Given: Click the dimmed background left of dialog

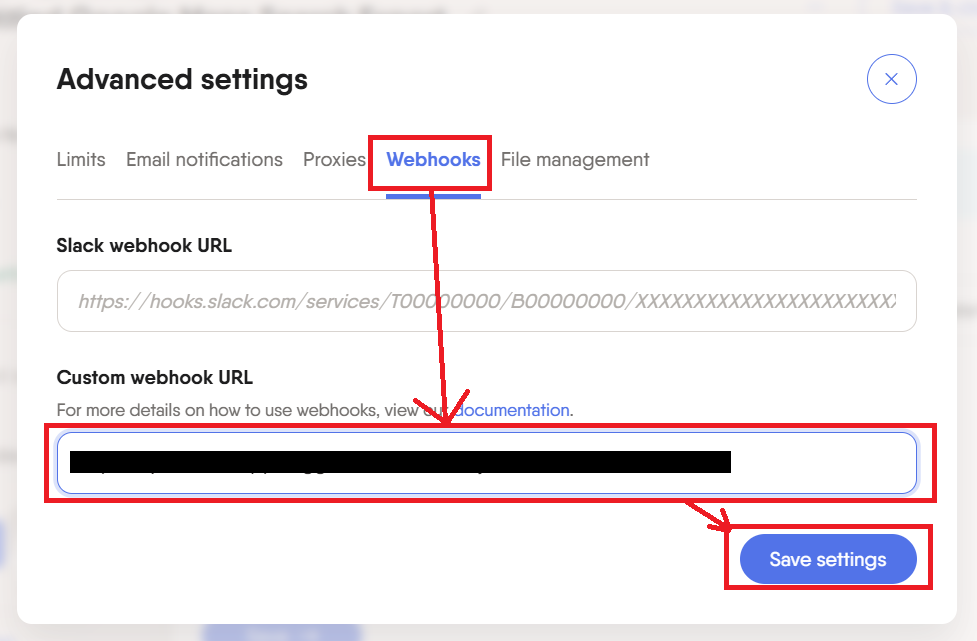Looking at the screenshot, I should pyautogui.click(x=7, y=300).
